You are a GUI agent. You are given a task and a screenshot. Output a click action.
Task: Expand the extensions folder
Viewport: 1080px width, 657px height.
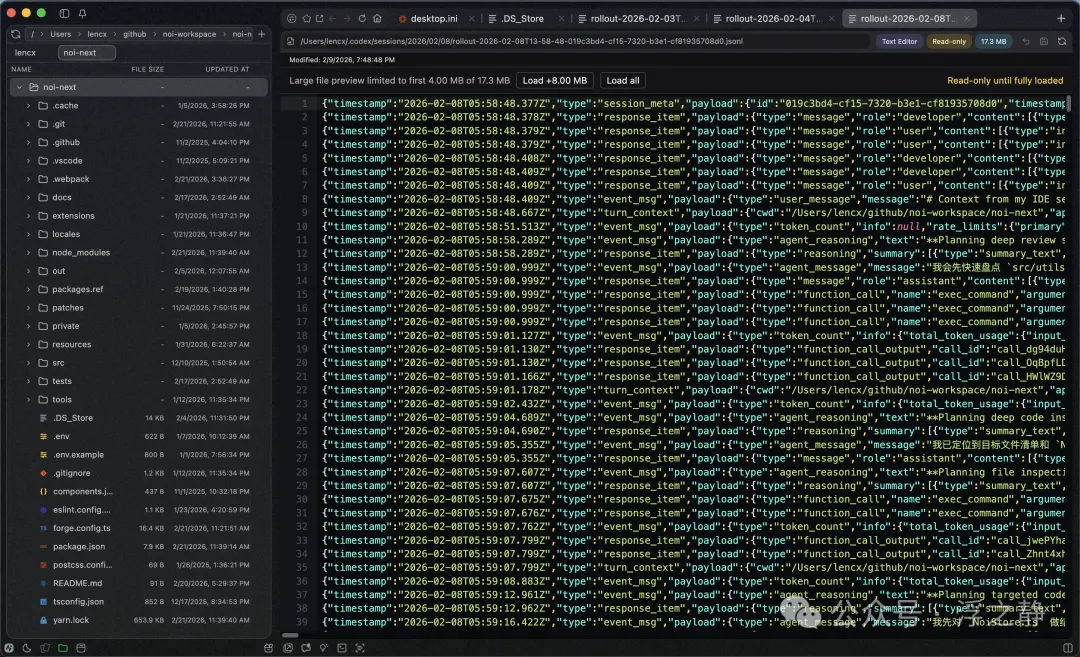click(28, 216)
